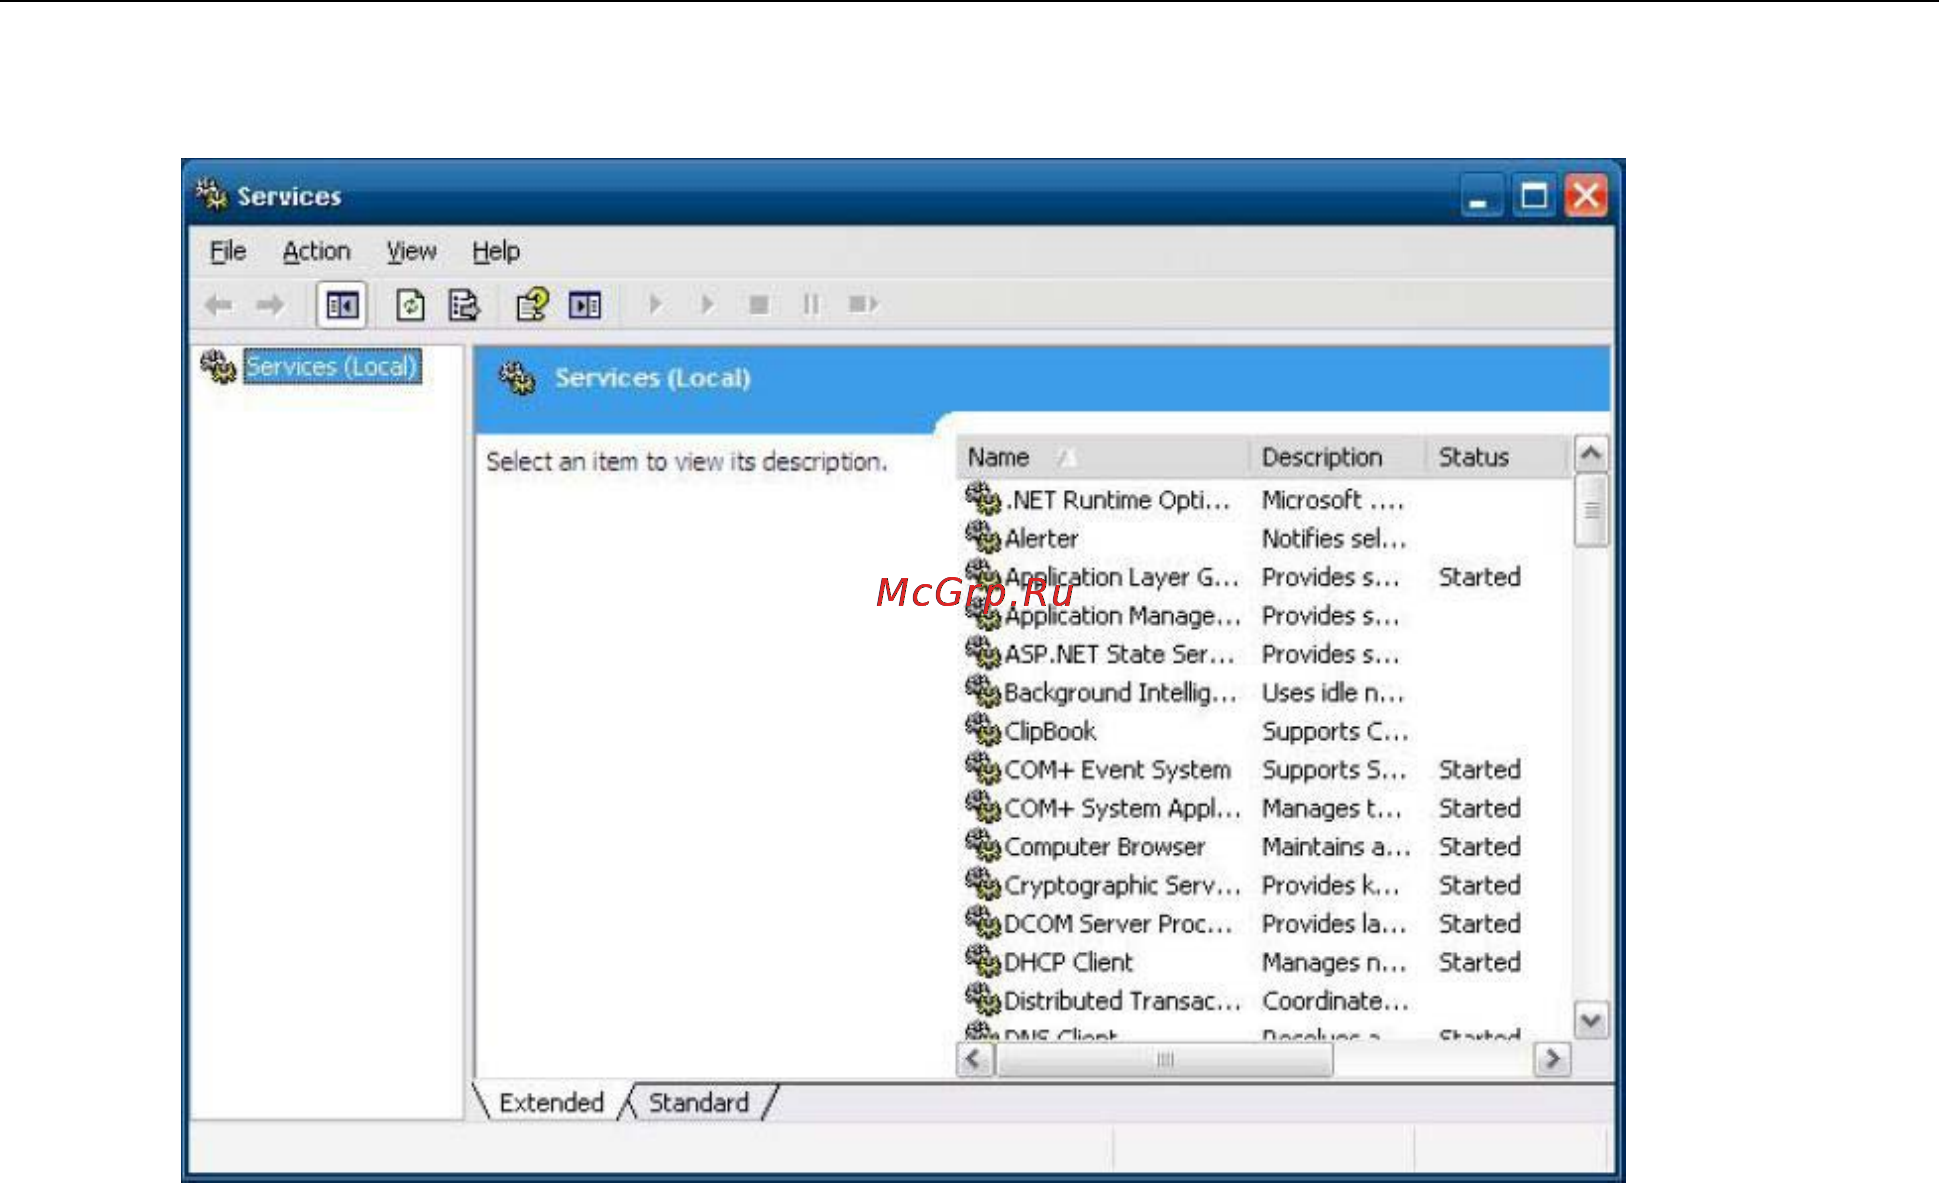Click the horizontal scrollbar thumb

1164,1059
